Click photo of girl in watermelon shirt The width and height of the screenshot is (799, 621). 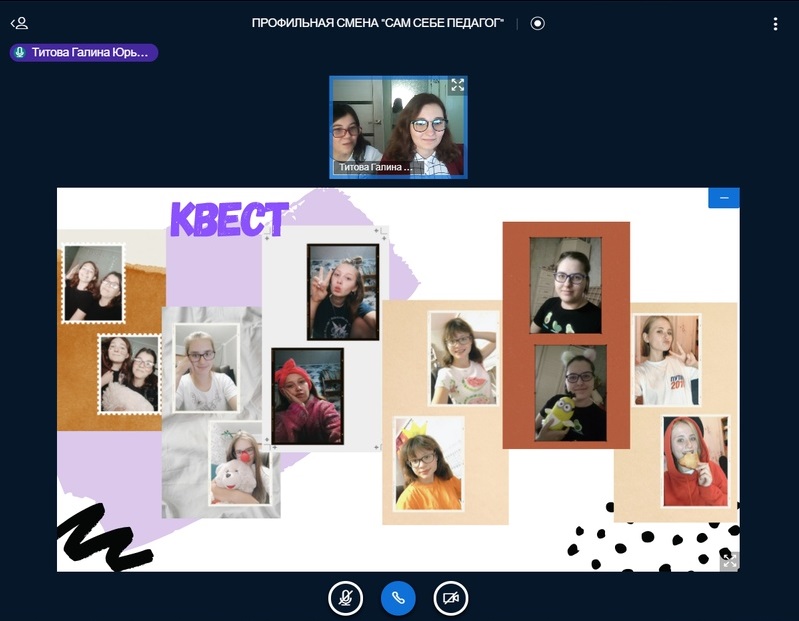[x=463, y=357]
